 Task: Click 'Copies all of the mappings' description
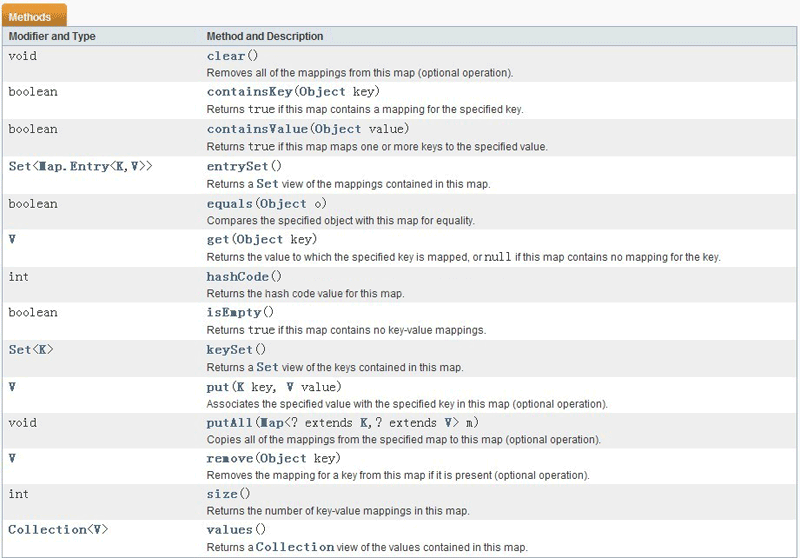(404, 440)
